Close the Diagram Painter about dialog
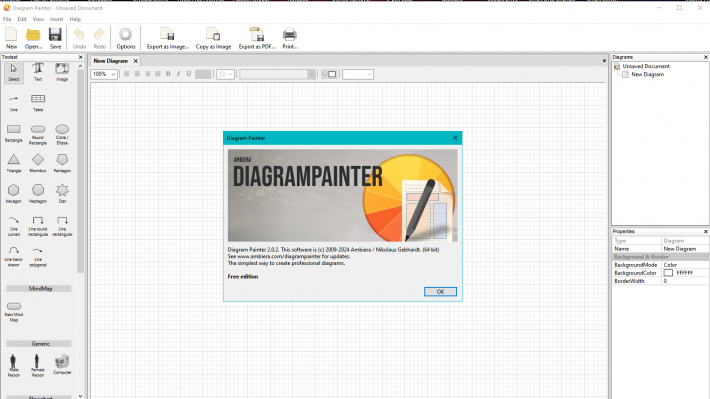710x399 pixels. pyautogui.click(x=455, y=138)
